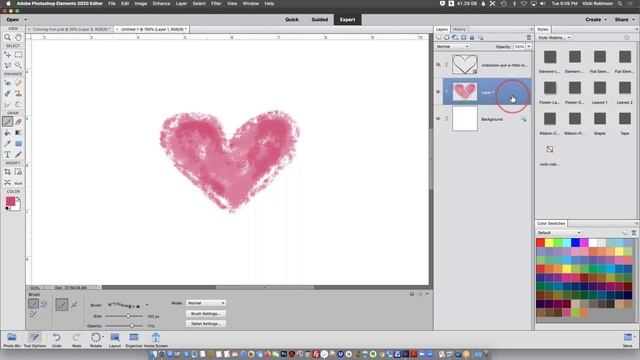
Task: Select the Gradient tool
Action: [18, 133]
